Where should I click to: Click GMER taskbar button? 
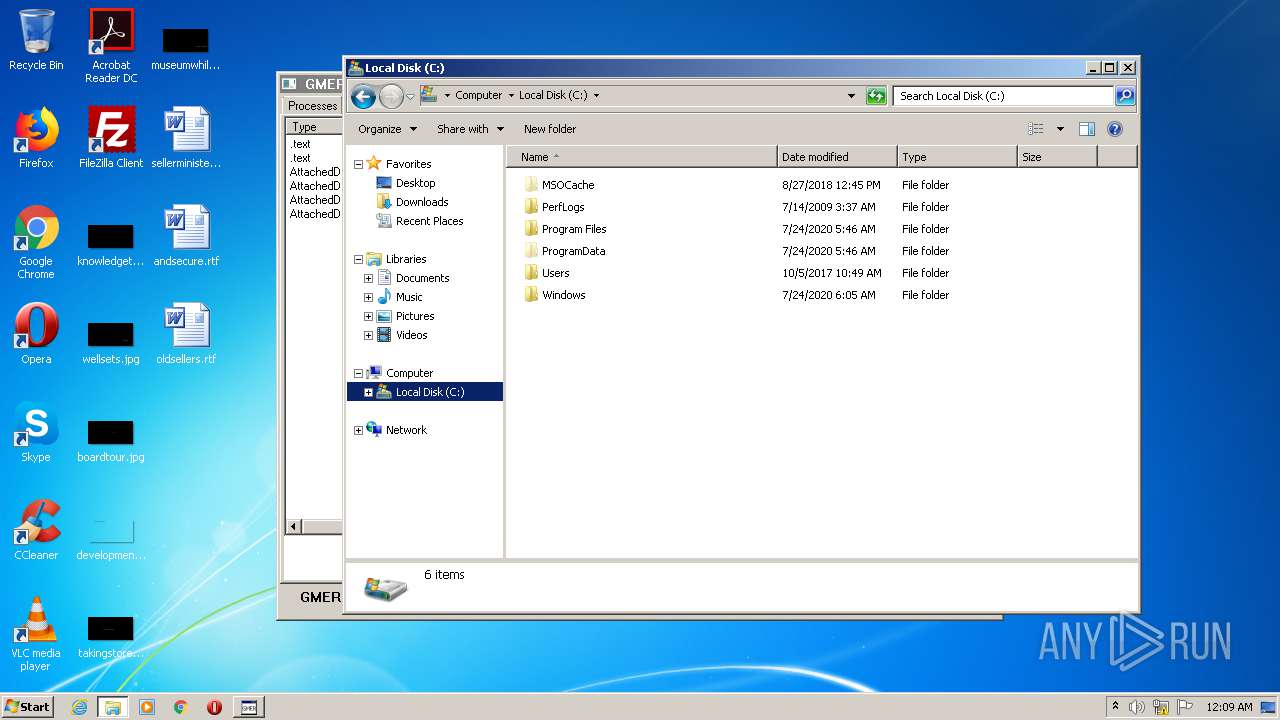(x=249, y=707)
